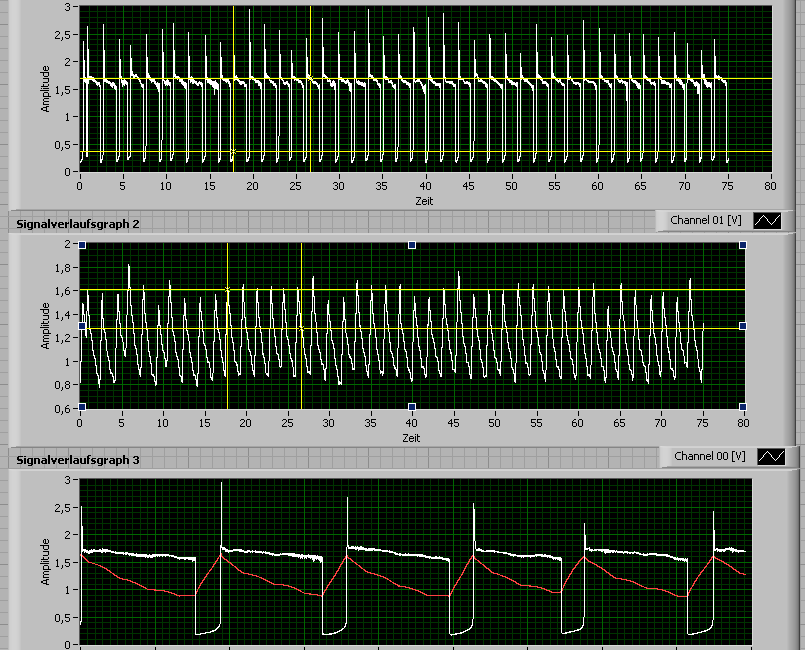The image size is (805, 650).
Task: Click the x-axis value '80' on graph 2
Action: (x=743, y=424)
